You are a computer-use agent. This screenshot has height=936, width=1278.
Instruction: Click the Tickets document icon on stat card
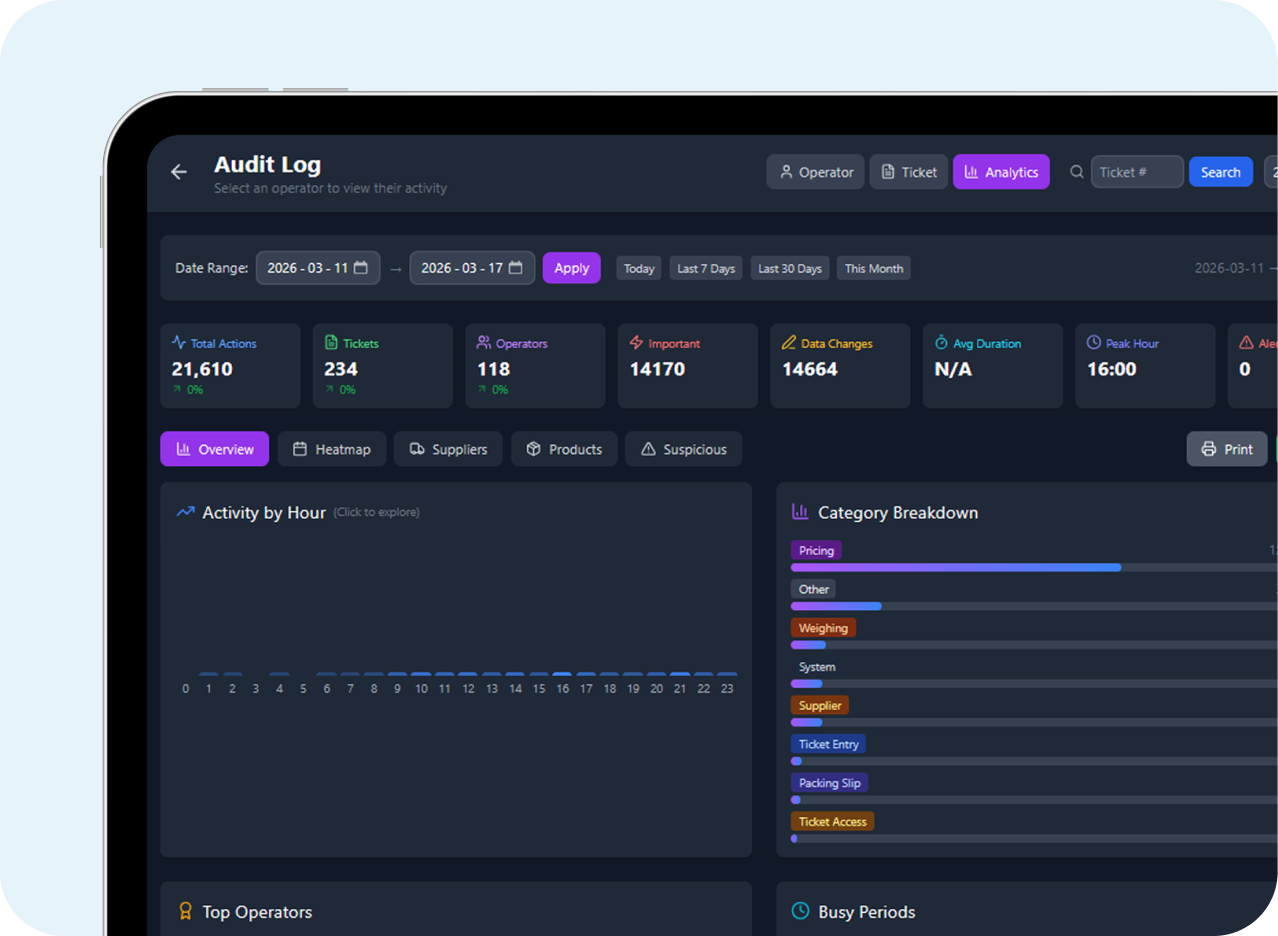(331, 342)
